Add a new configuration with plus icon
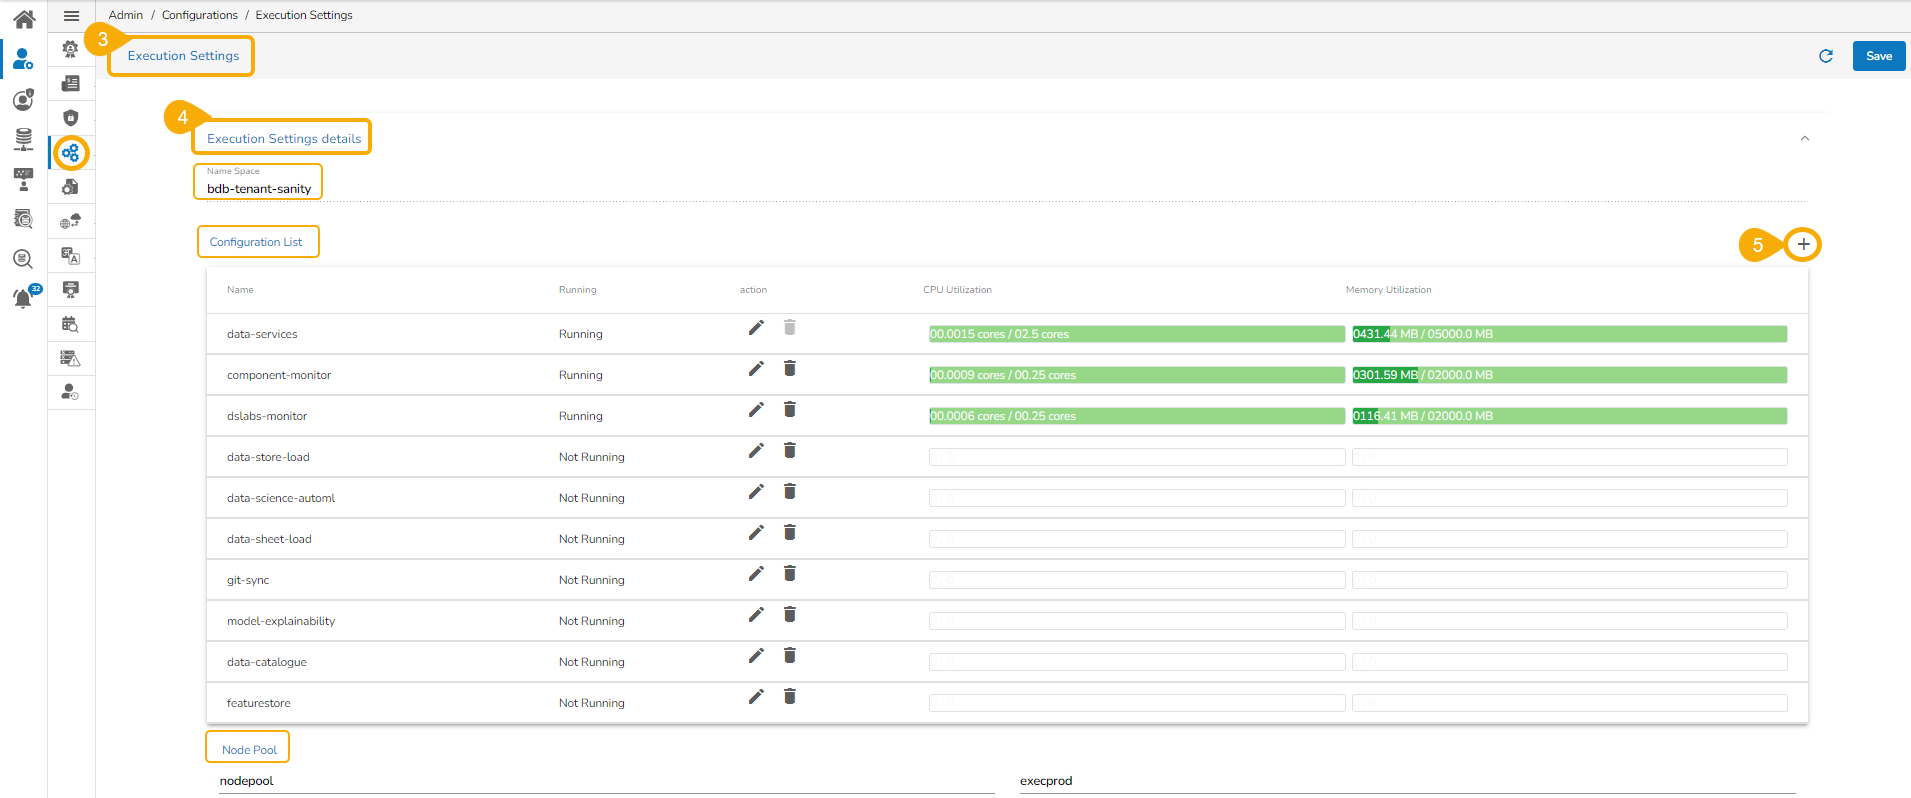Screen dimensions: 1911x798 [1803, 244]
